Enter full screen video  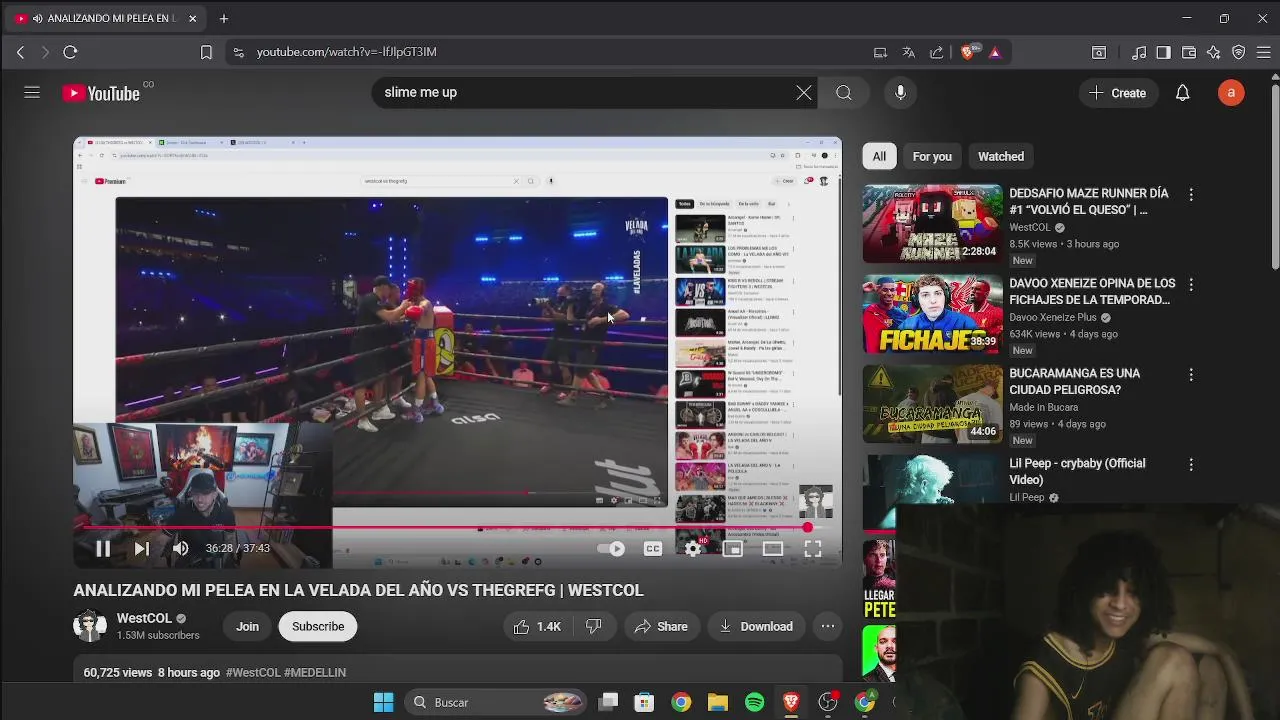click(x=812, y=548)
